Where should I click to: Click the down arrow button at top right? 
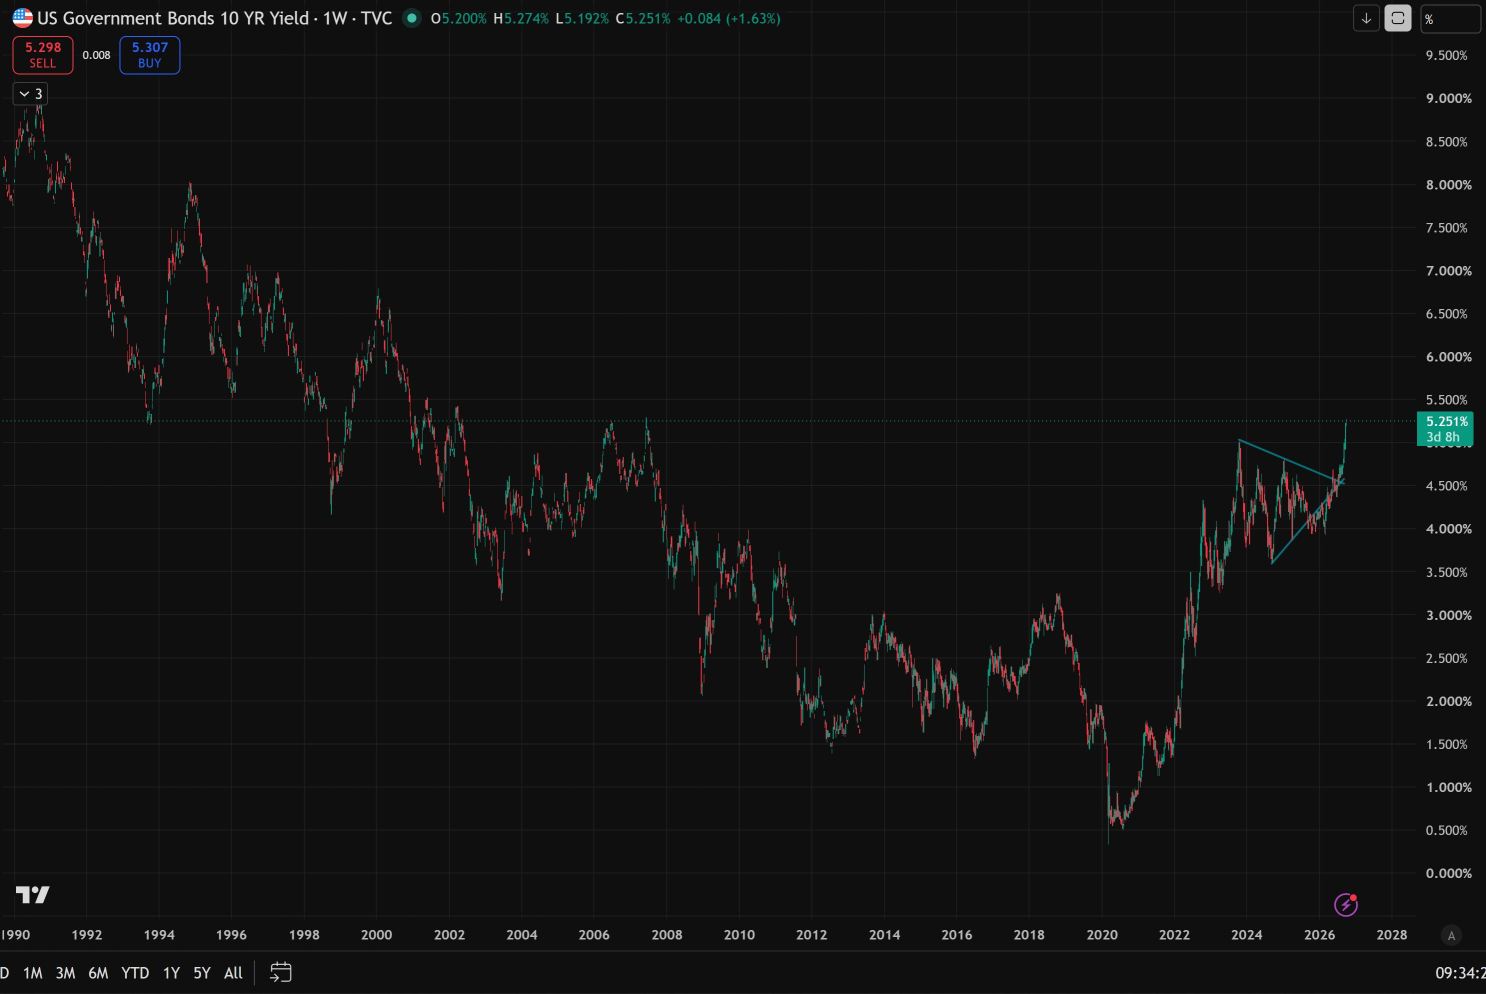pyautogui.click(x=1366, y=18)
